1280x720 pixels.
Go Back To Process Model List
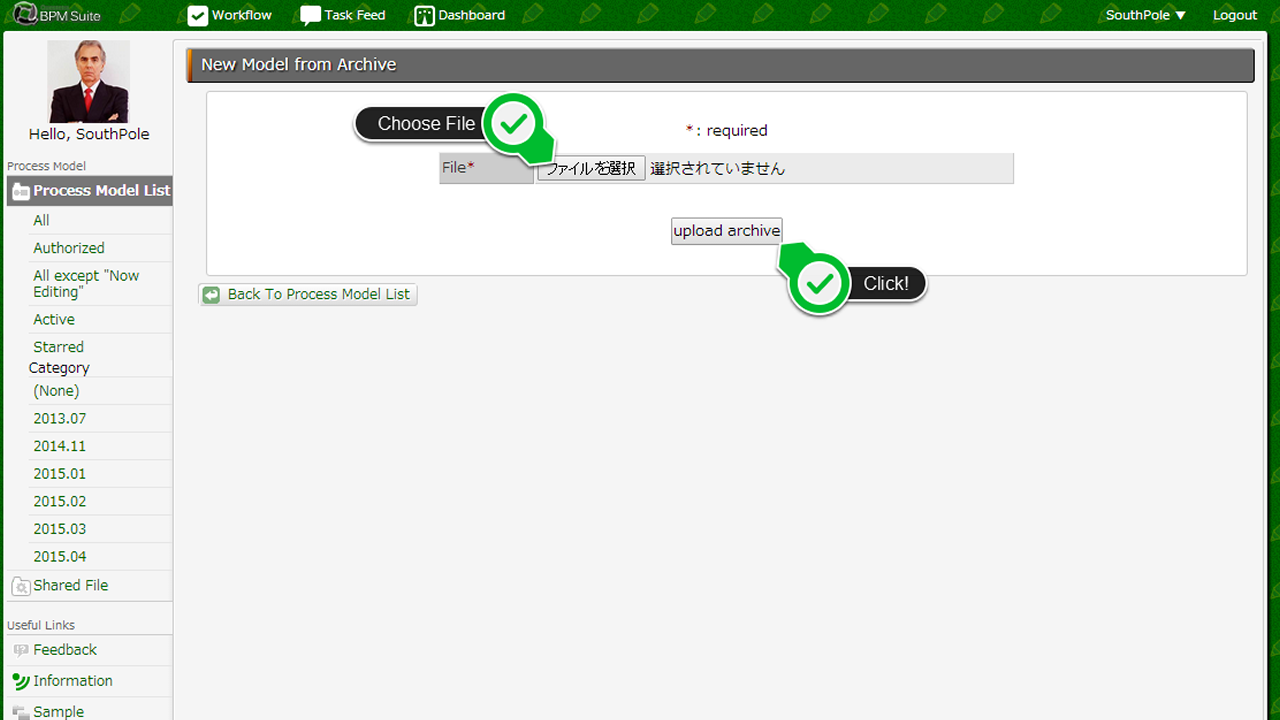coord(308,294)
